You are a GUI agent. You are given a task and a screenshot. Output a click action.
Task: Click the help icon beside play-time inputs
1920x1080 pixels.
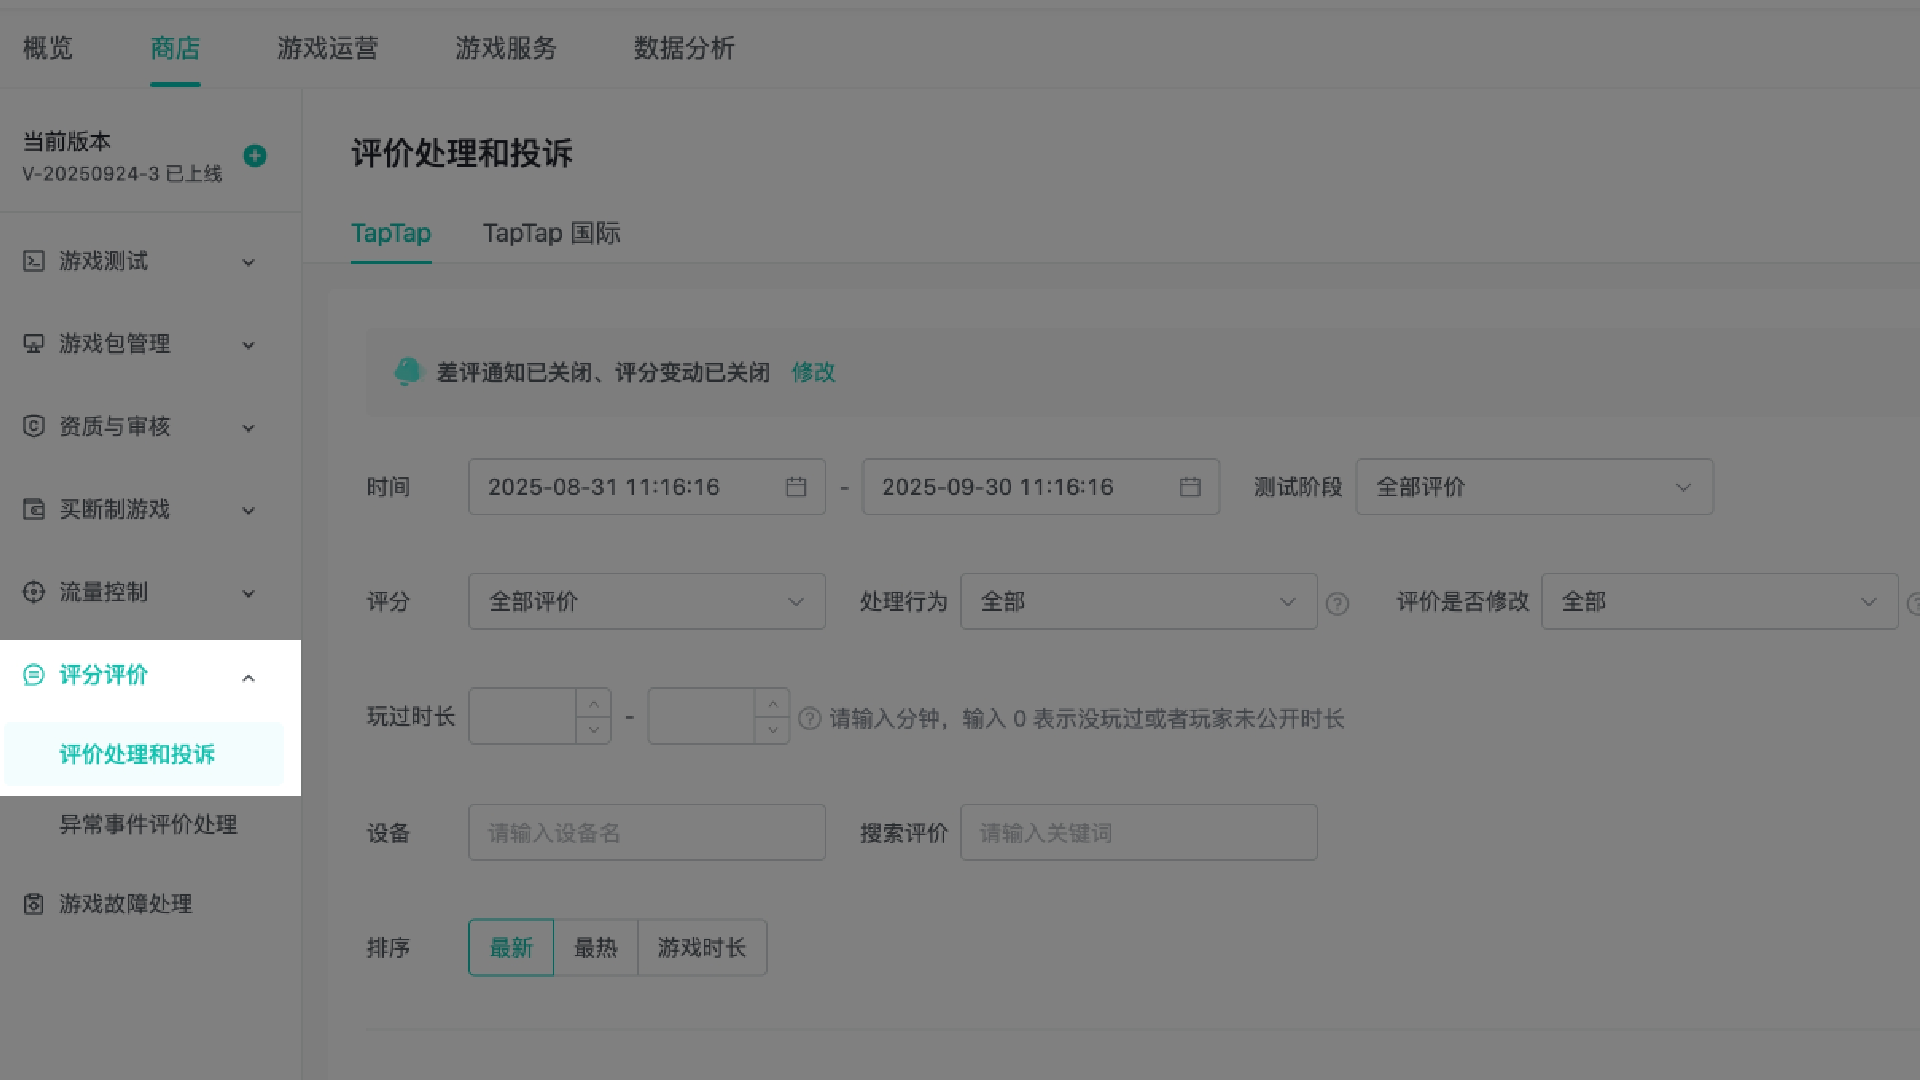(810, 719)
